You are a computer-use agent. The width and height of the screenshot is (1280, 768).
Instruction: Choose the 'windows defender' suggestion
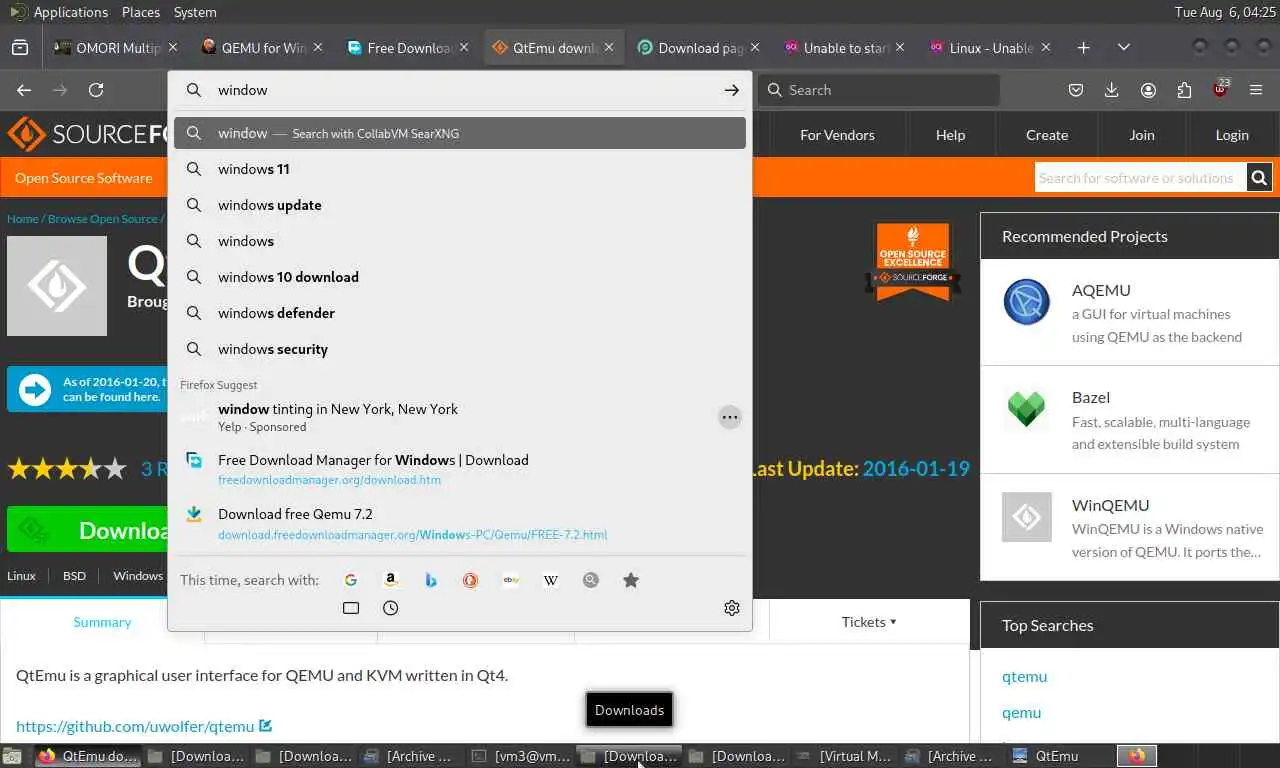click(x=460, y=313)
